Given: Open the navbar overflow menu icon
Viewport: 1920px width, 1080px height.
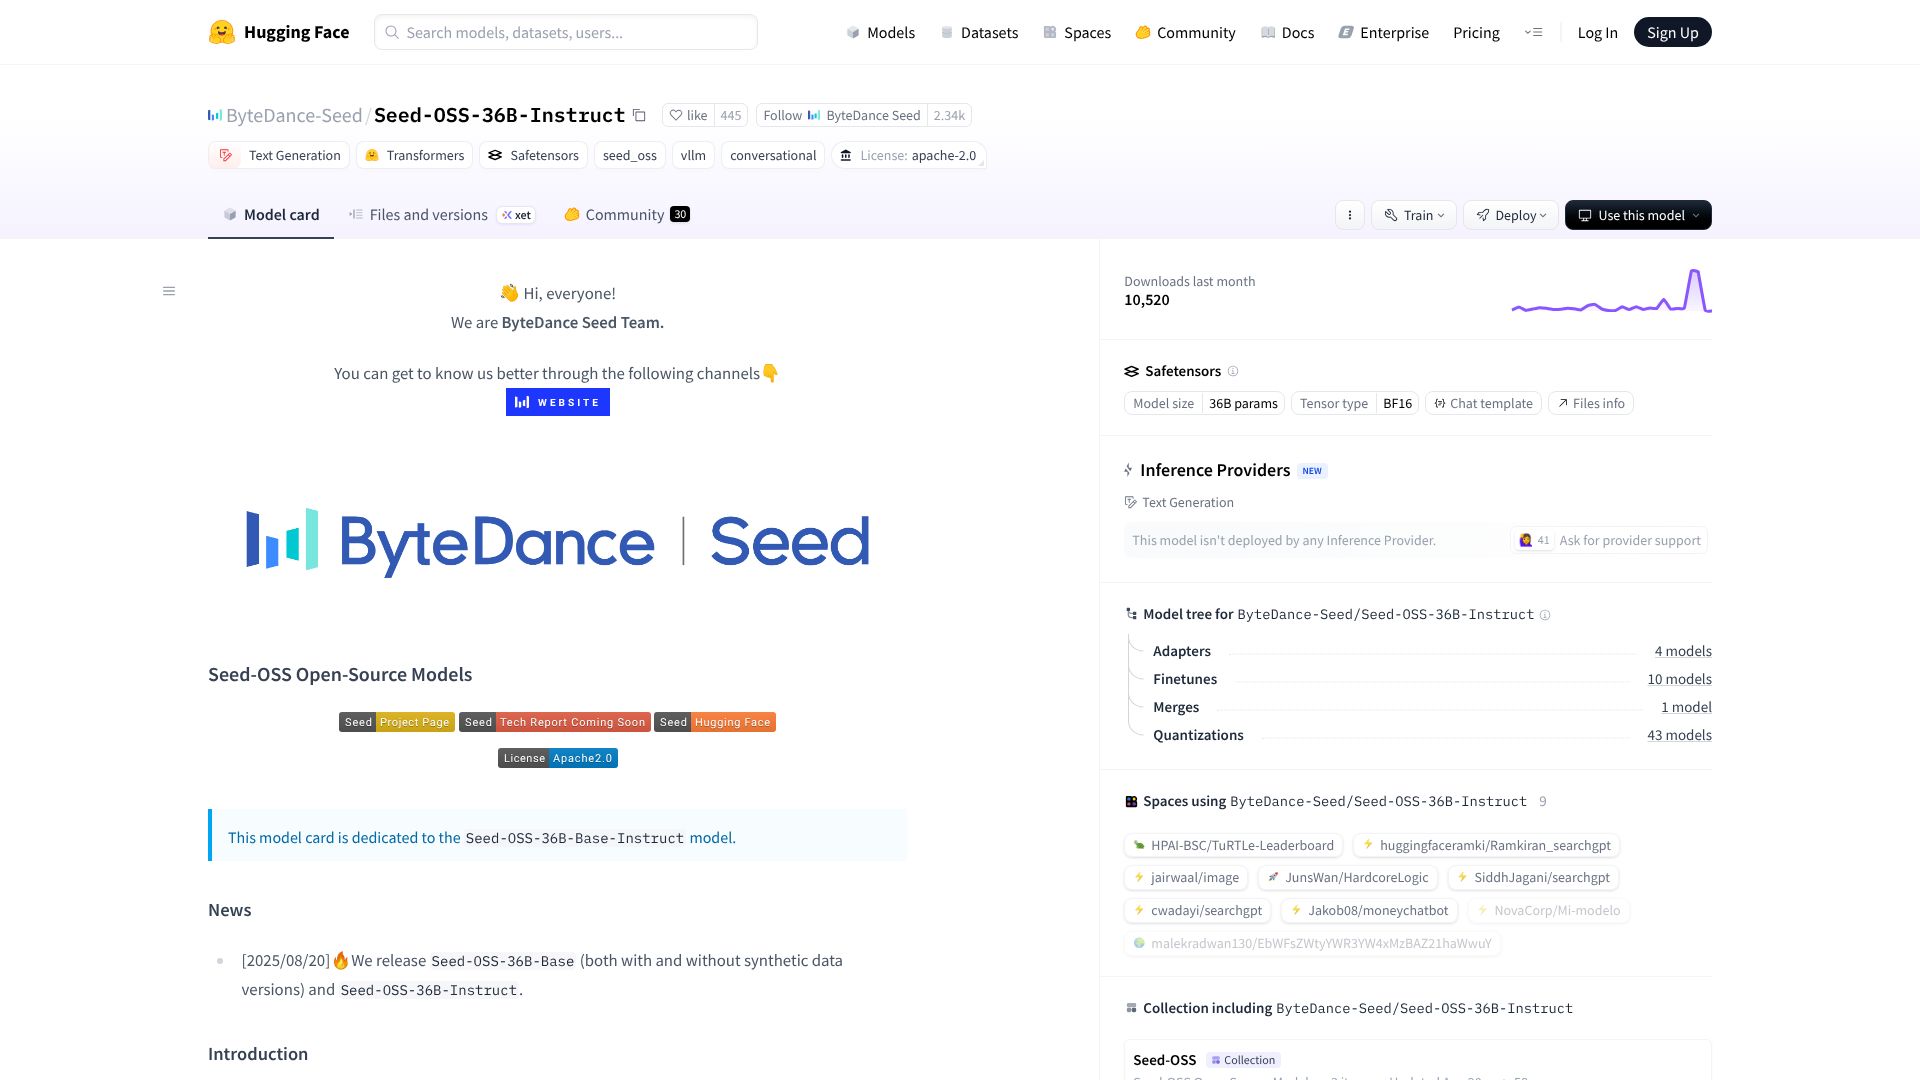Looking at the screenshot, I should tap(1533, 32).
